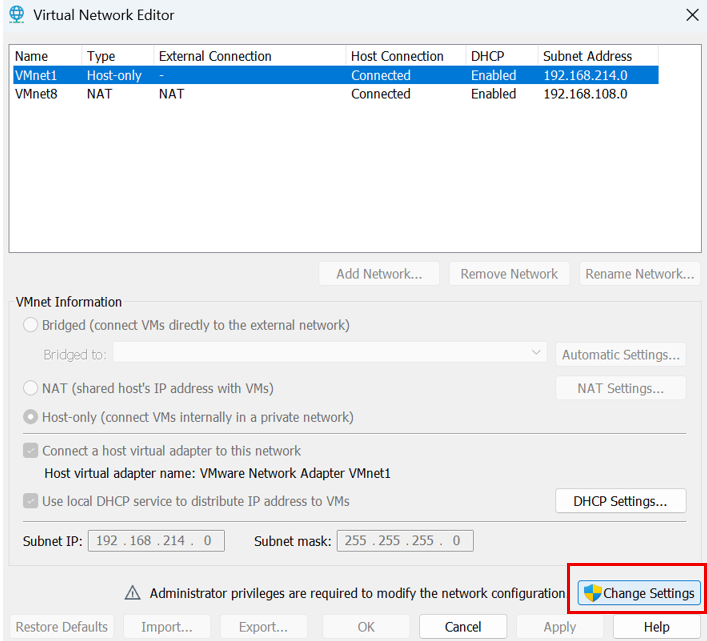This screenshot has height=641, width=707.
Task: Click the Name column header
Action: [x=47, y=56]
